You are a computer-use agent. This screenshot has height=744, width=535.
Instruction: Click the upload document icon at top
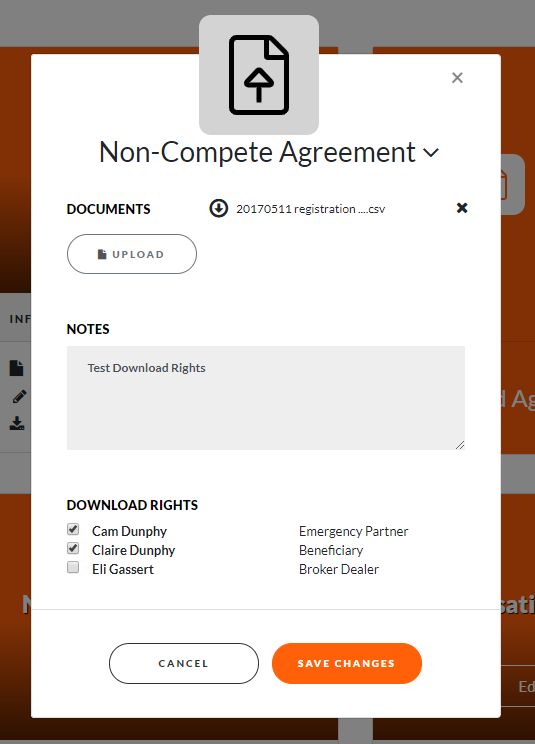tap(259, 75)
